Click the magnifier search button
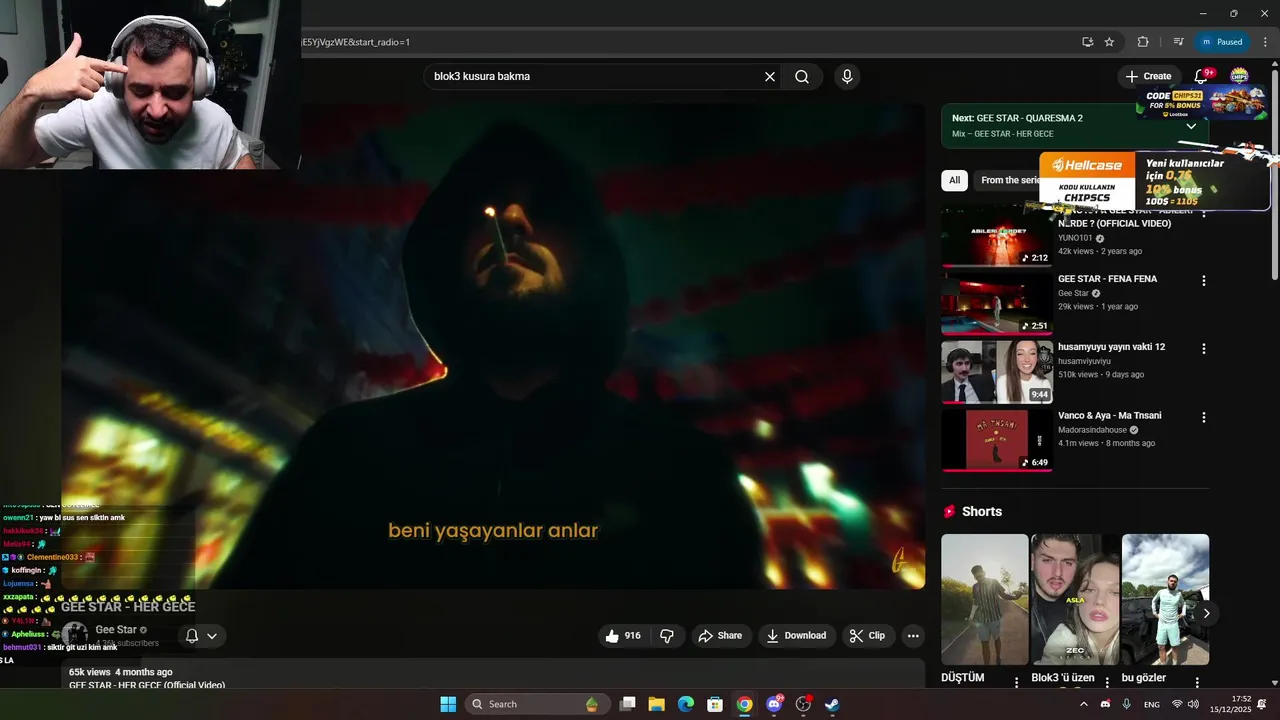 [802, 76]
